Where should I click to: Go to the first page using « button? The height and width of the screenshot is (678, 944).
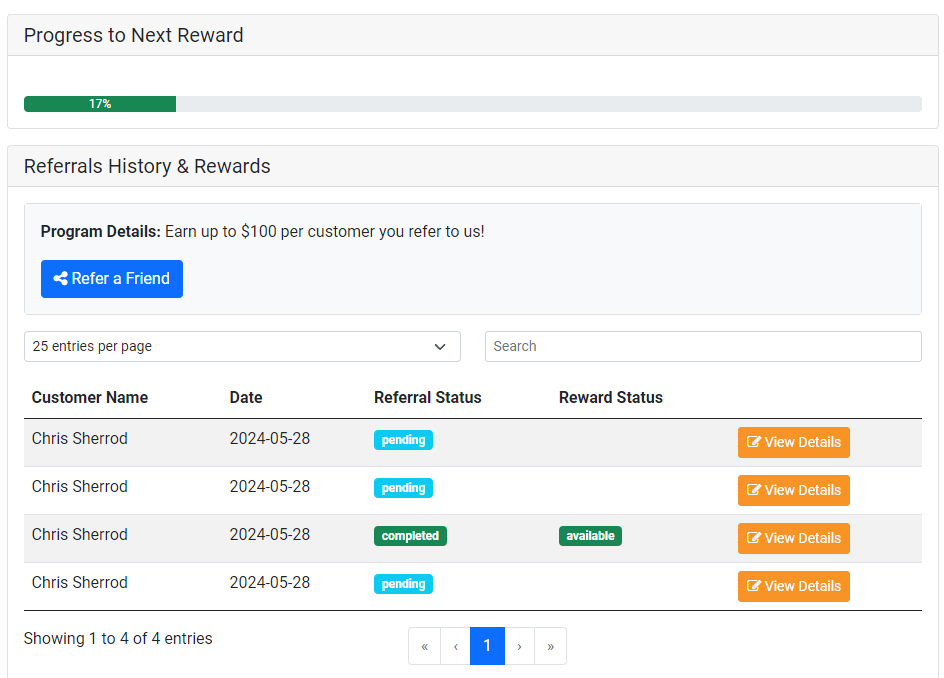[x=424, y=646]
